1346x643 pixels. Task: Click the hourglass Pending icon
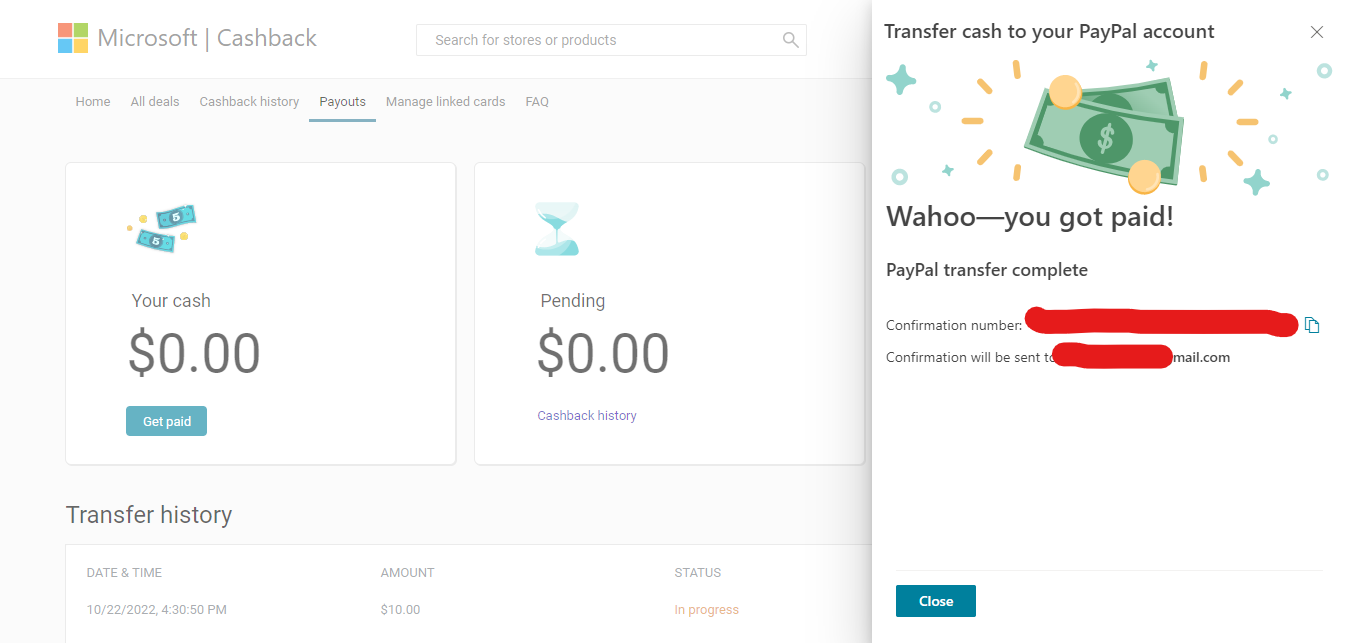point(557,229)
